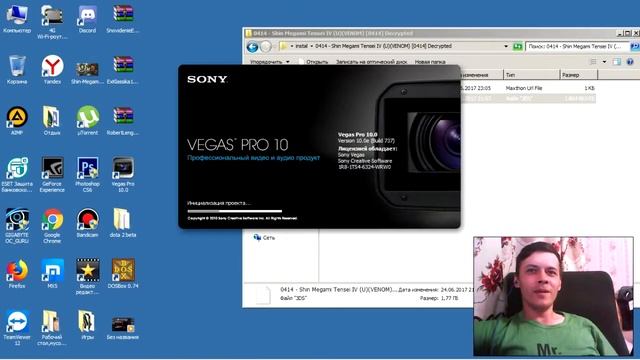The width and height of the screenshot is (640, 360).
Task: Sort files by the Размер column
Action: (579, 75)
